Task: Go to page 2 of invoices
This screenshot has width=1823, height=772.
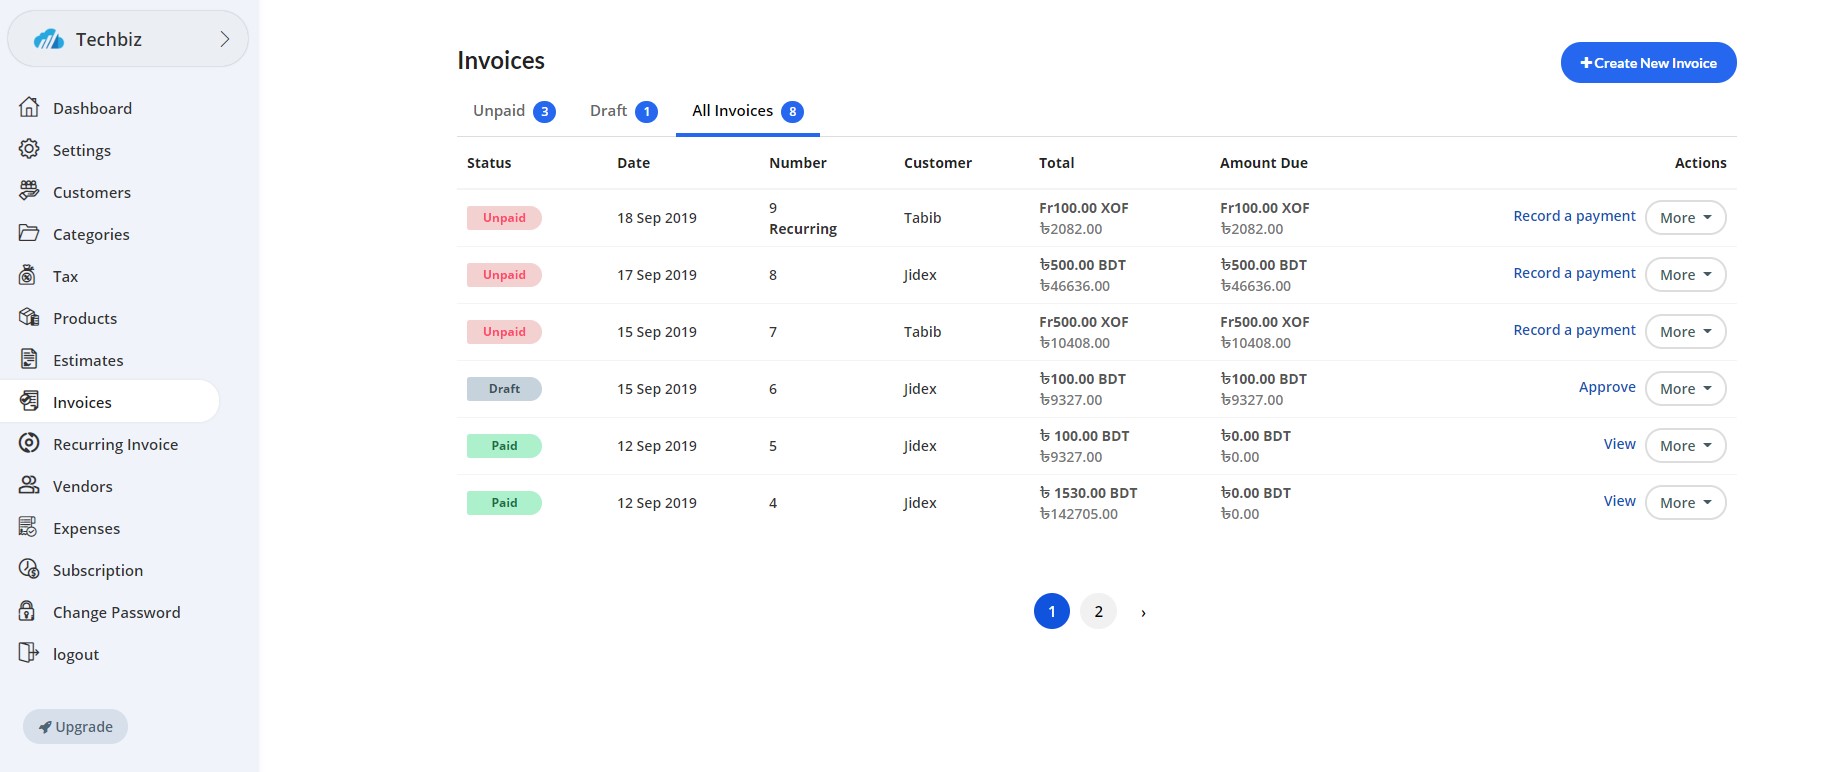Action: coord(1098,611)
